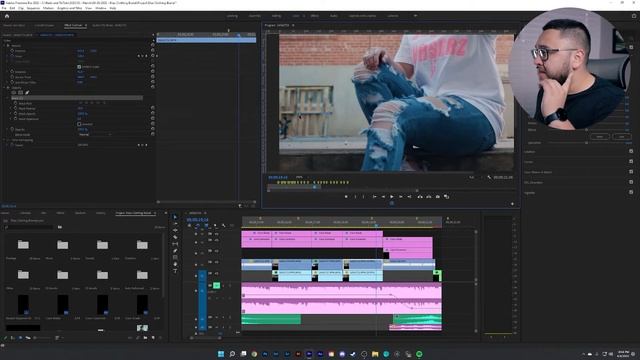Click the timeline playhead timecode

coord(198,220)
